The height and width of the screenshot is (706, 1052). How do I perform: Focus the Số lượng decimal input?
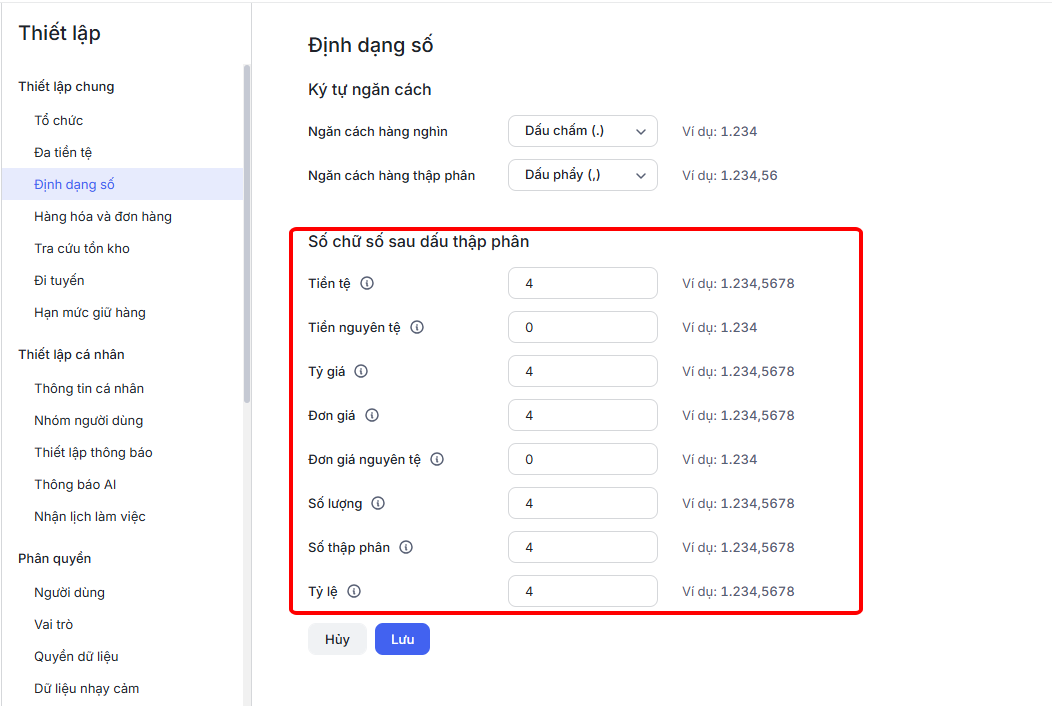point(582,503)
